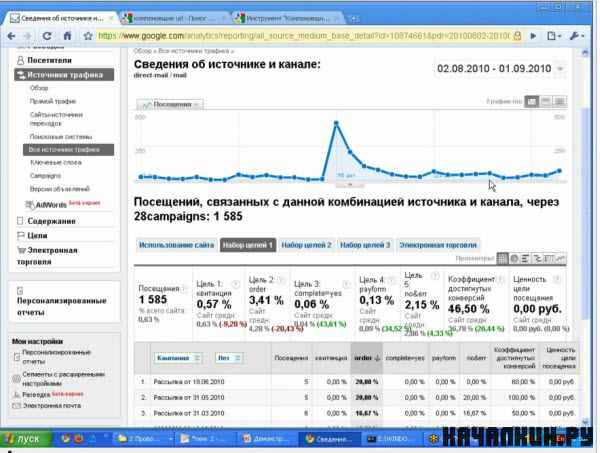Open Версии объявлений in sidebar
The image size is (600, 453).
(x=60, y=189)
